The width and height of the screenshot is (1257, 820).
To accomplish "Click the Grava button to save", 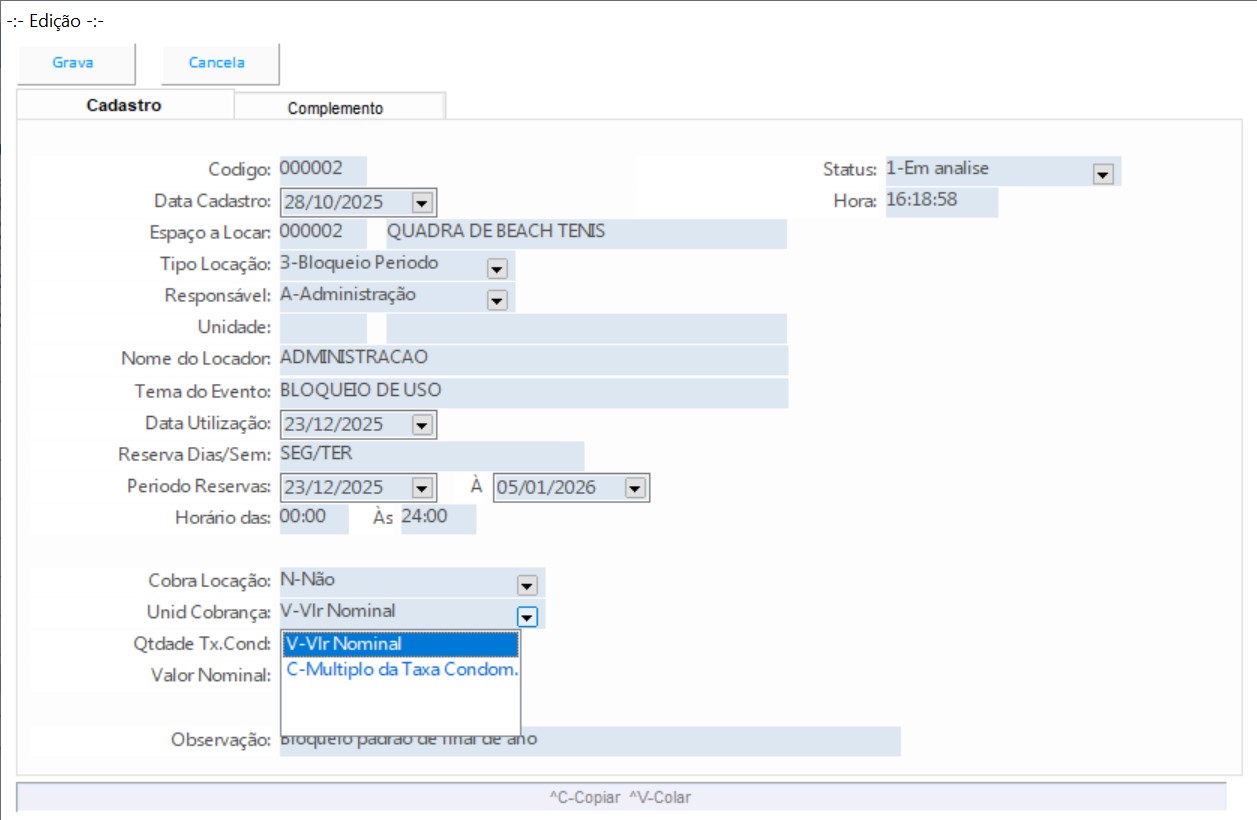I will coord(74,63).
